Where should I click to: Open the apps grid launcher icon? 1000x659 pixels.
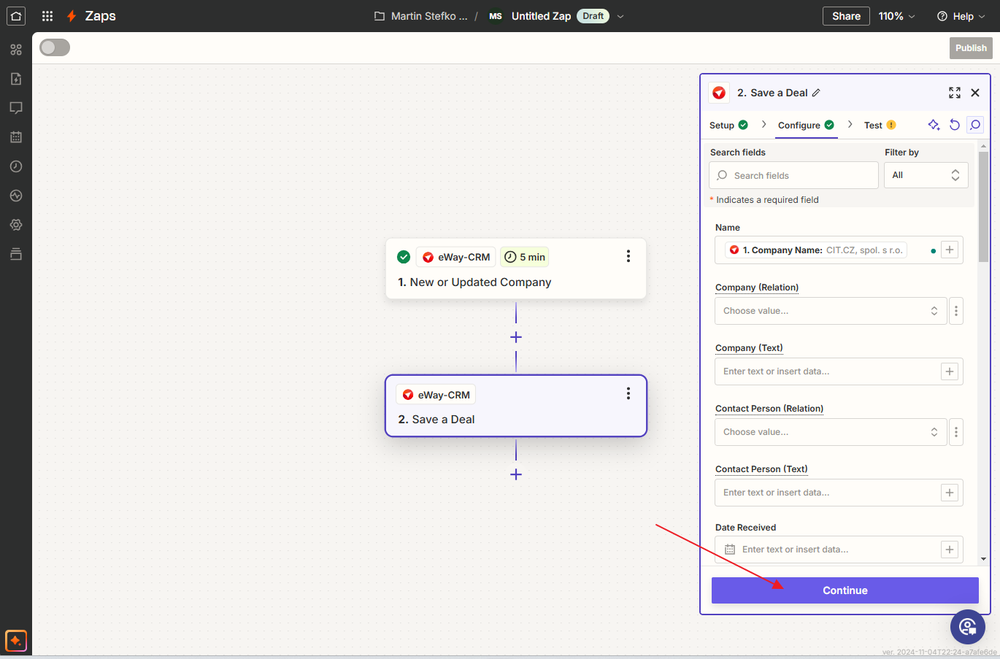[x=47, y=16]
